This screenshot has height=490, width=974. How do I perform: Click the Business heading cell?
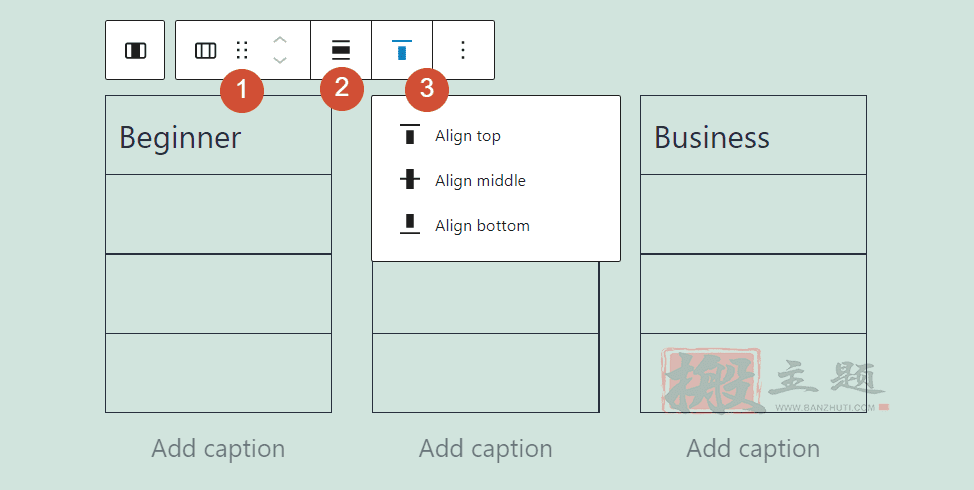753,135
